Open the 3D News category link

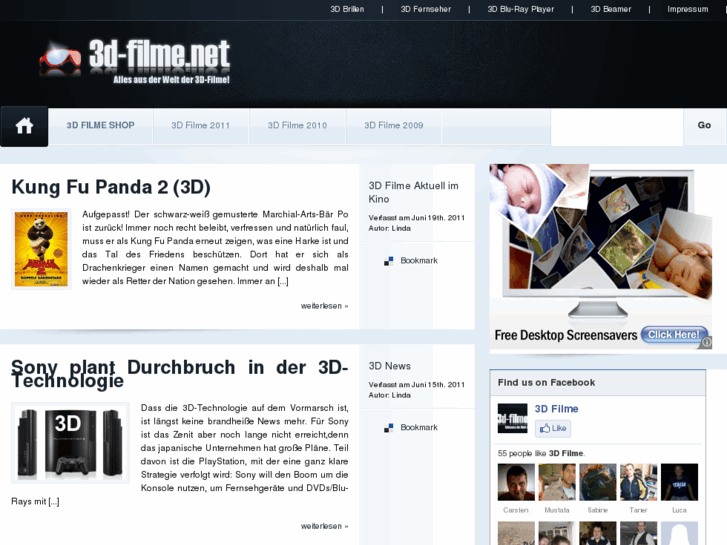389,366
